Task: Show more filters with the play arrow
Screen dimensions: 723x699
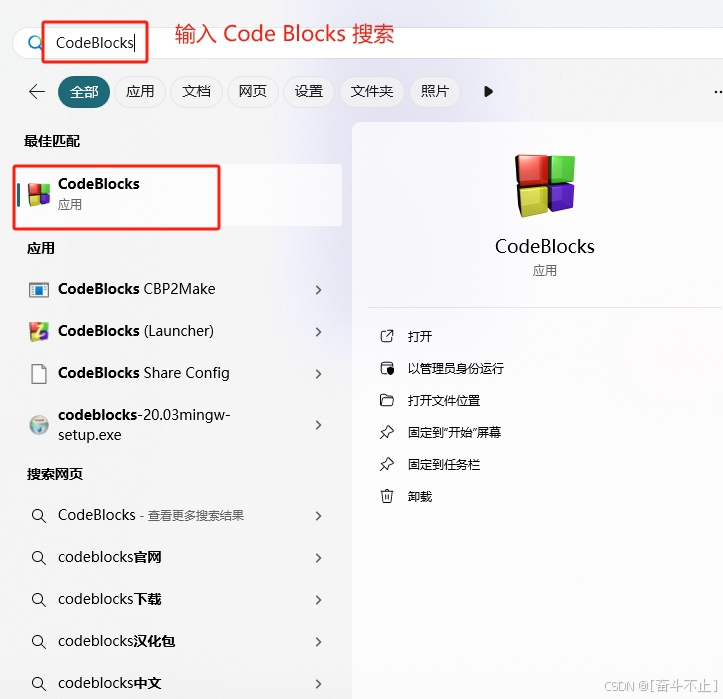Action: tap(488, 92)
